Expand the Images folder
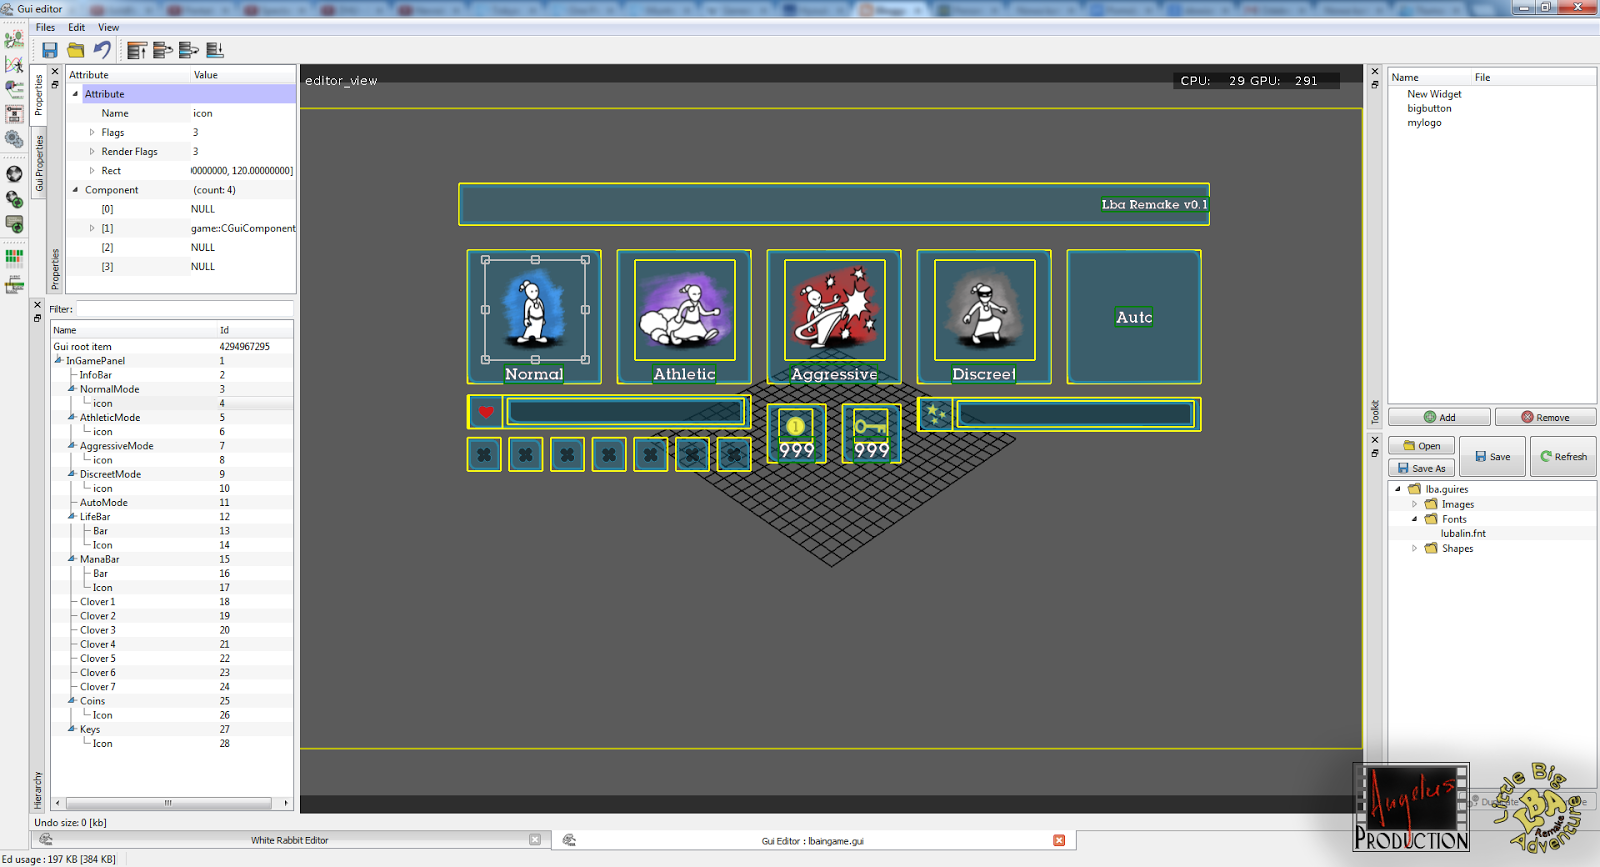 pyautogui.click(x=1414, y=504)
